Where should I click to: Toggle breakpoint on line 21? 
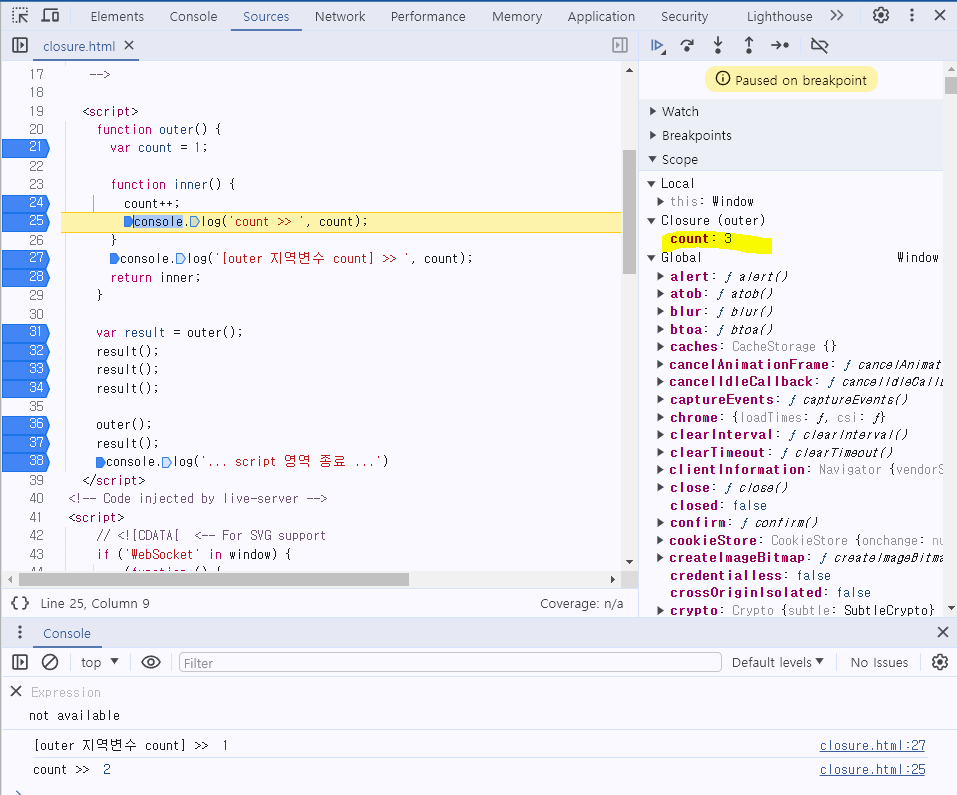pyautogui.click(x=26, y=147)
